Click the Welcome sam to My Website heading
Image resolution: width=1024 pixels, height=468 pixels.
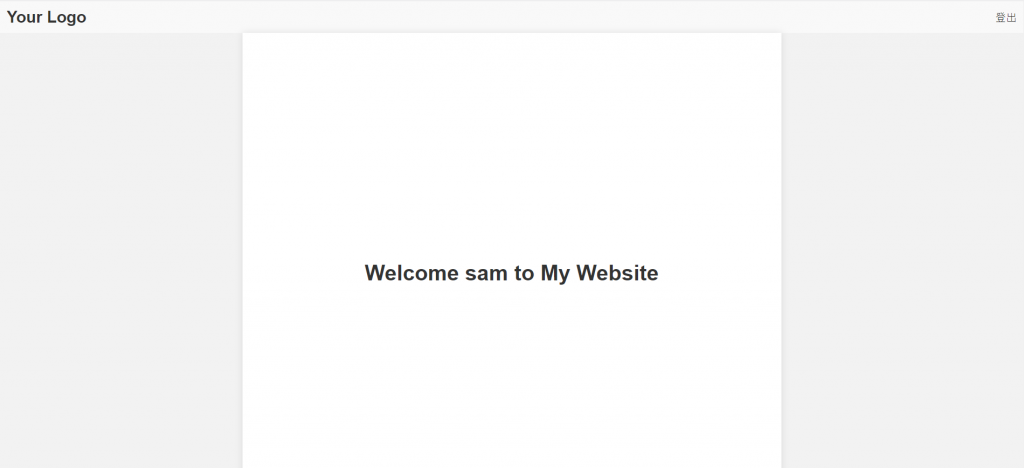[x=511, y=273]
